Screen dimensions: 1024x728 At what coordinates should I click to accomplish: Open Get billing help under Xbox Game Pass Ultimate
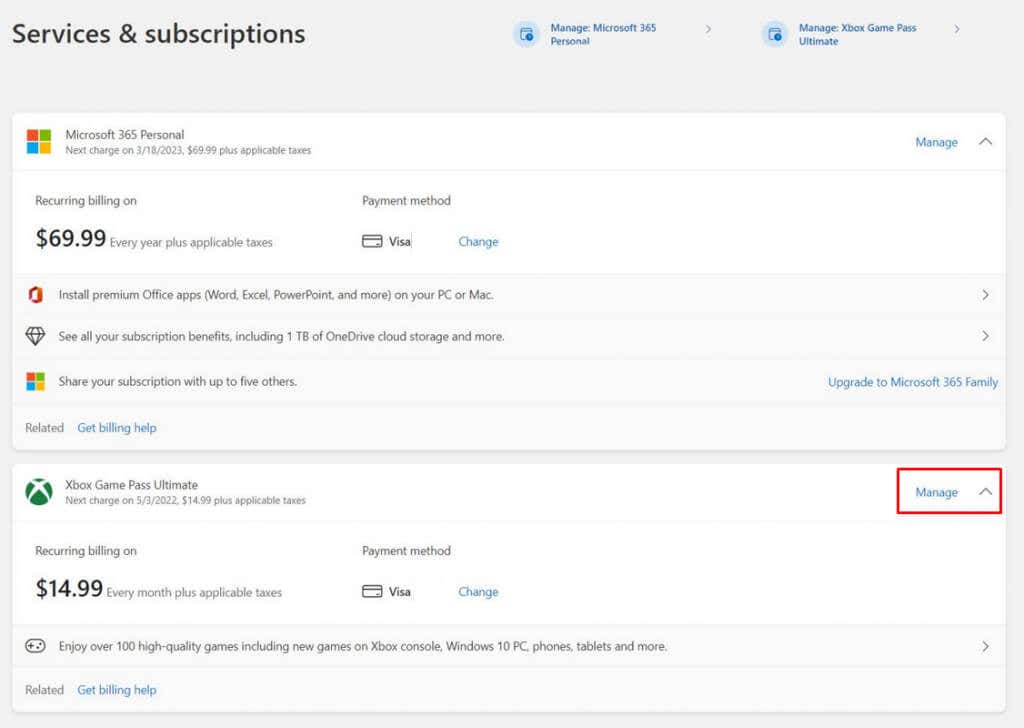pos(117,689)
